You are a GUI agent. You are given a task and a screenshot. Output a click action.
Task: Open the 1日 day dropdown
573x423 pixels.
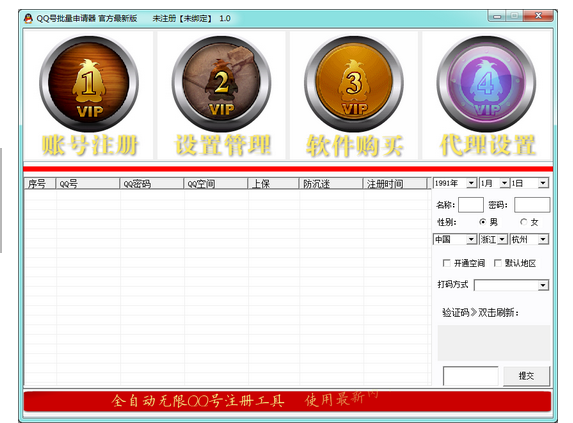tap(543, 183)
